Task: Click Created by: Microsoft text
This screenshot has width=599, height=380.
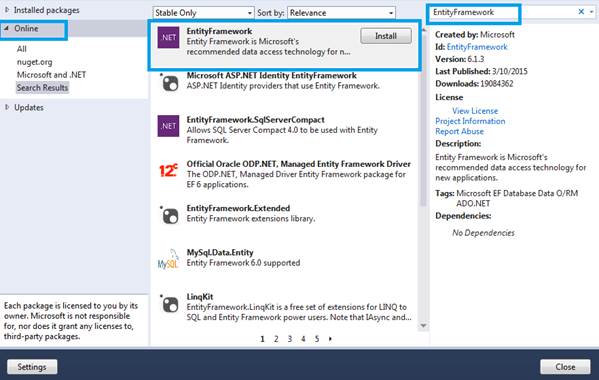Action: click(x=475, y=34)
